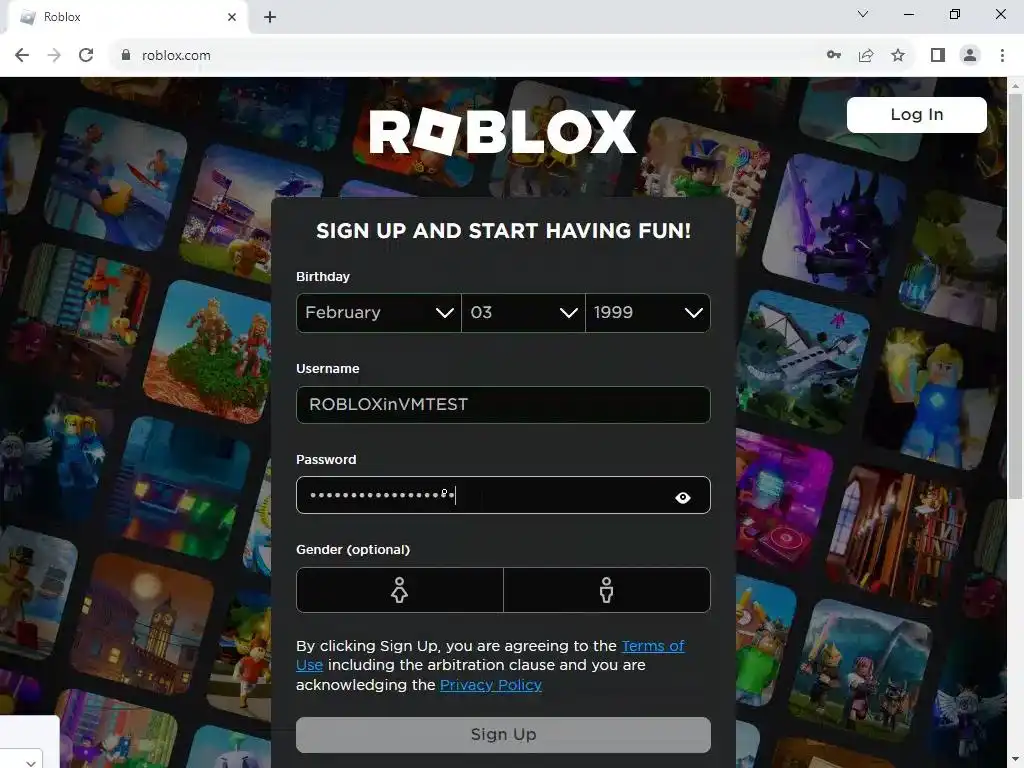This screenshot has height=768, width=1024.
Task: Open the birthday month dropdown showing February
Action: 379,313
